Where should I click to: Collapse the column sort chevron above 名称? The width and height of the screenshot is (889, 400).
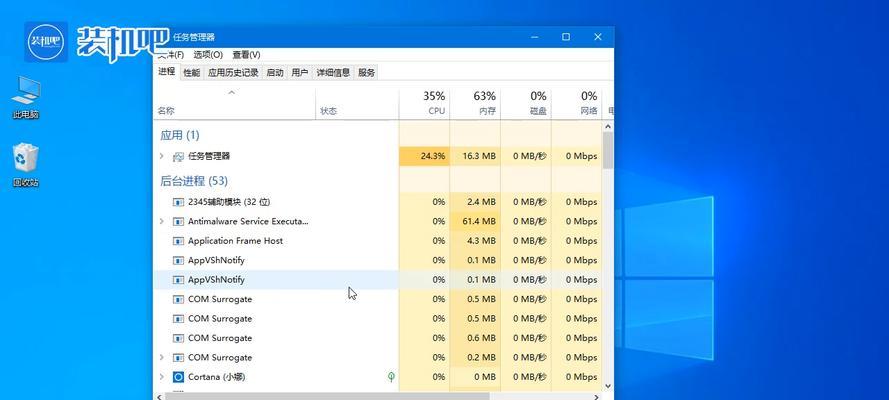click(231, 92)
